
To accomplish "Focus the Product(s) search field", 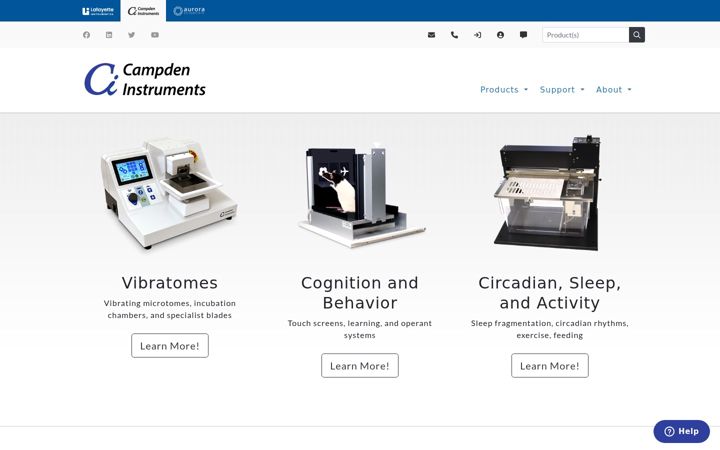I will pos(585,35).
